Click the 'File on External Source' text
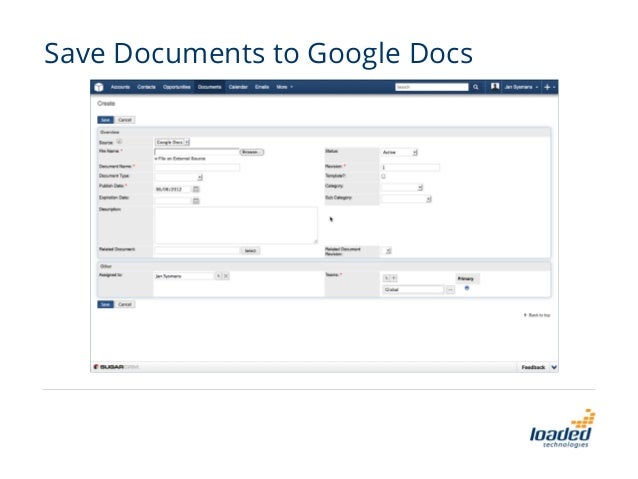Image resolution: width=638 pixels, height=479 pixels. click(x=180, y=159)
